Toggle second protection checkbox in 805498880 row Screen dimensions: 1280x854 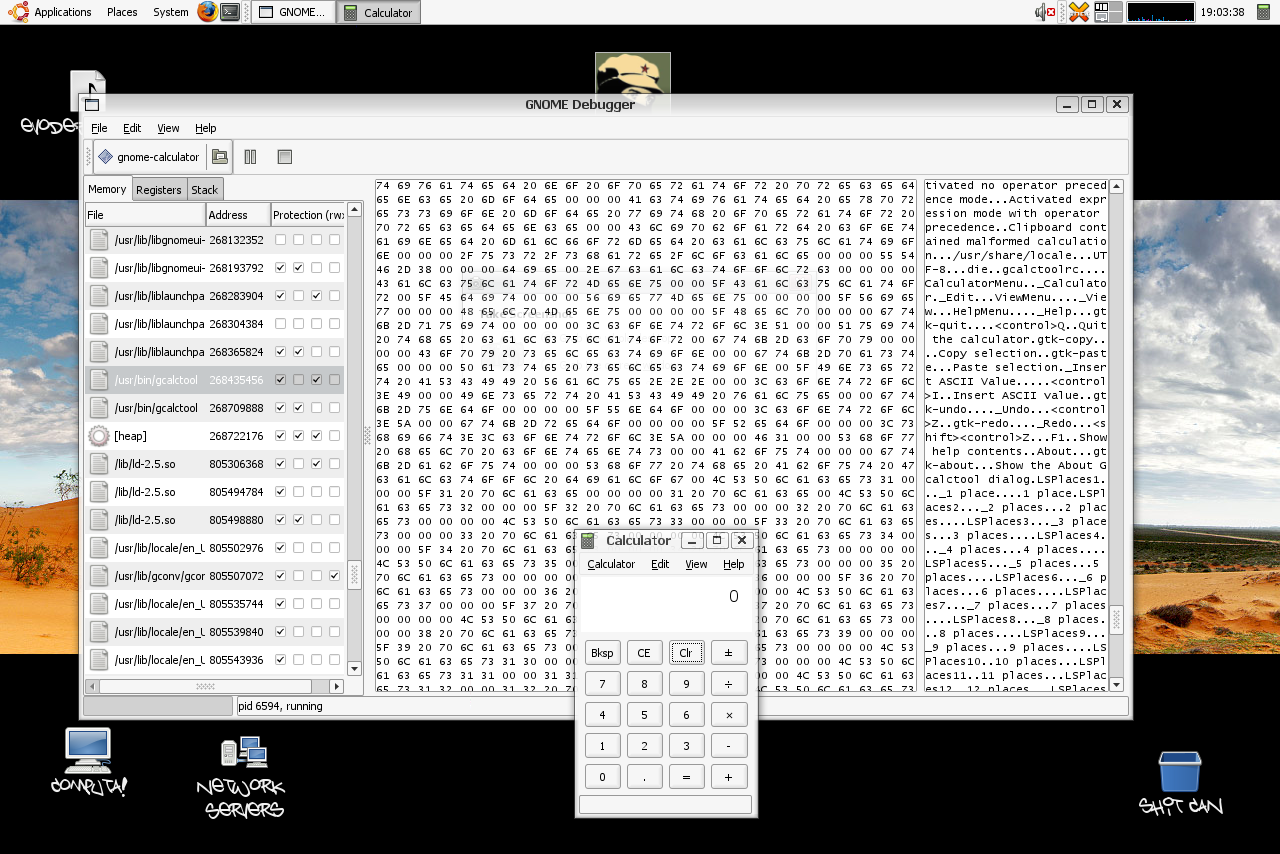(x=298, y=520)
